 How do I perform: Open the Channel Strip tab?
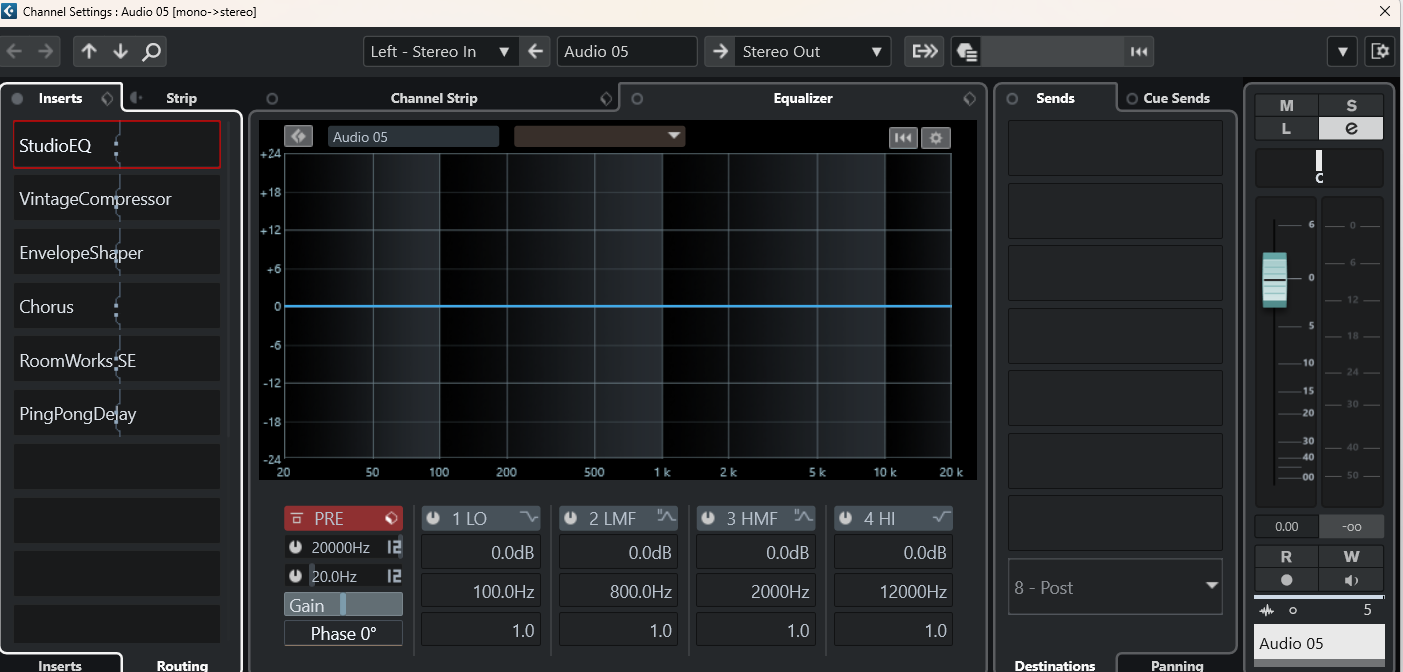click(x=434, y=98)
